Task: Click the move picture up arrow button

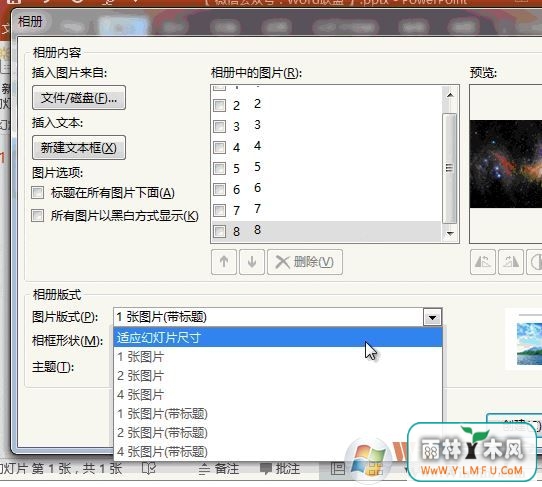Action: point(224,262)
